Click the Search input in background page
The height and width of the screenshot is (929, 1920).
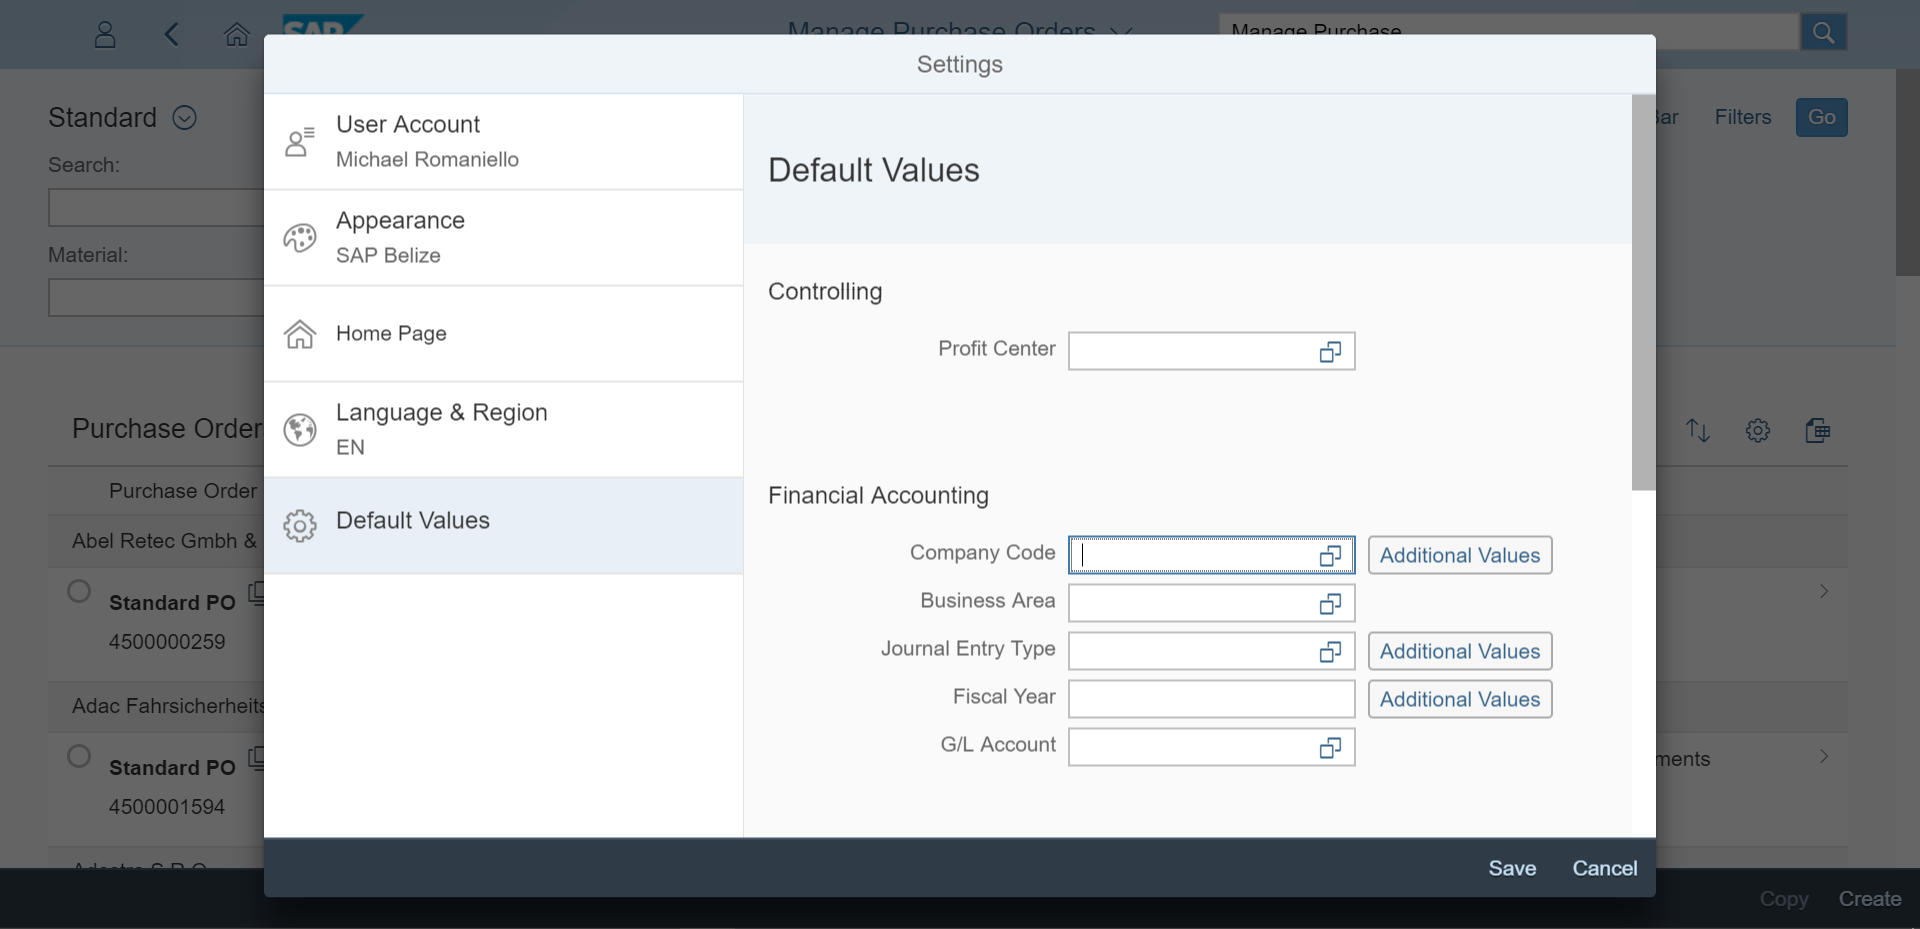coord(156,208)
